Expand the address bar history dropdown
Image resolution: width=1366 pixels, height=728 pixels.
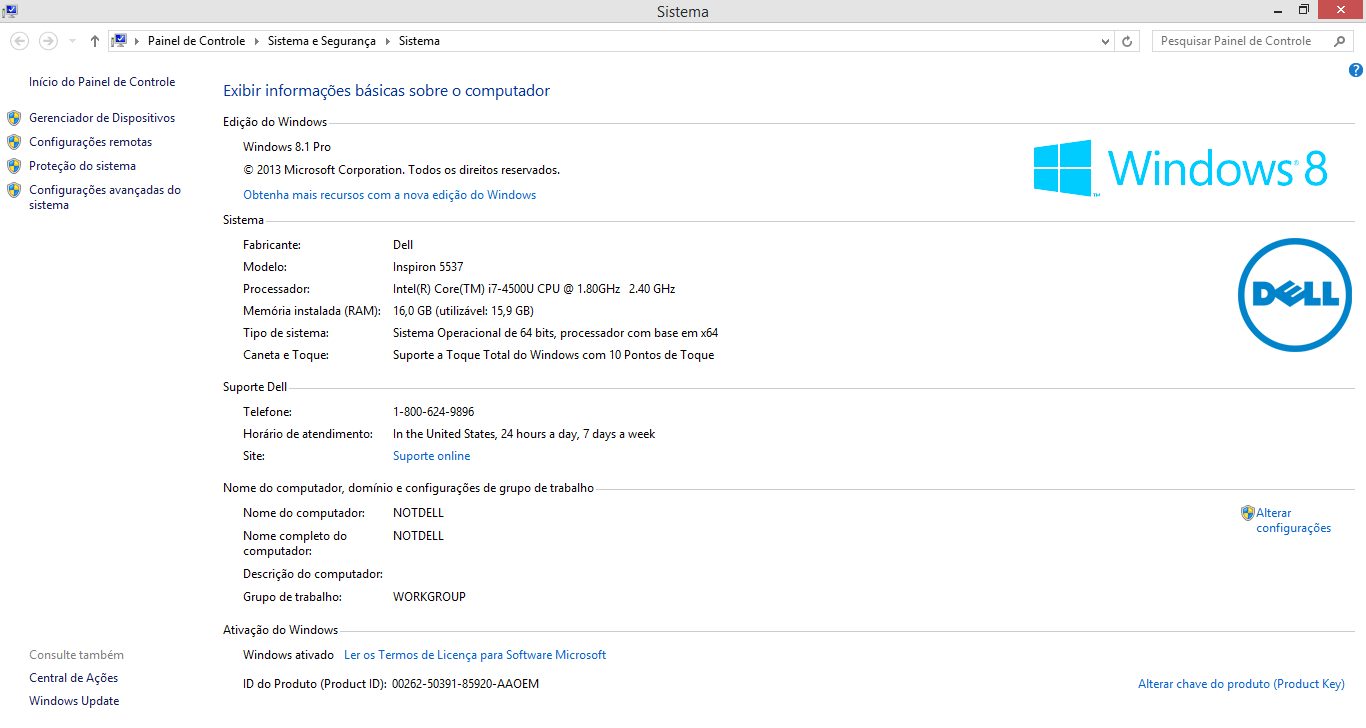(1105, 41)
